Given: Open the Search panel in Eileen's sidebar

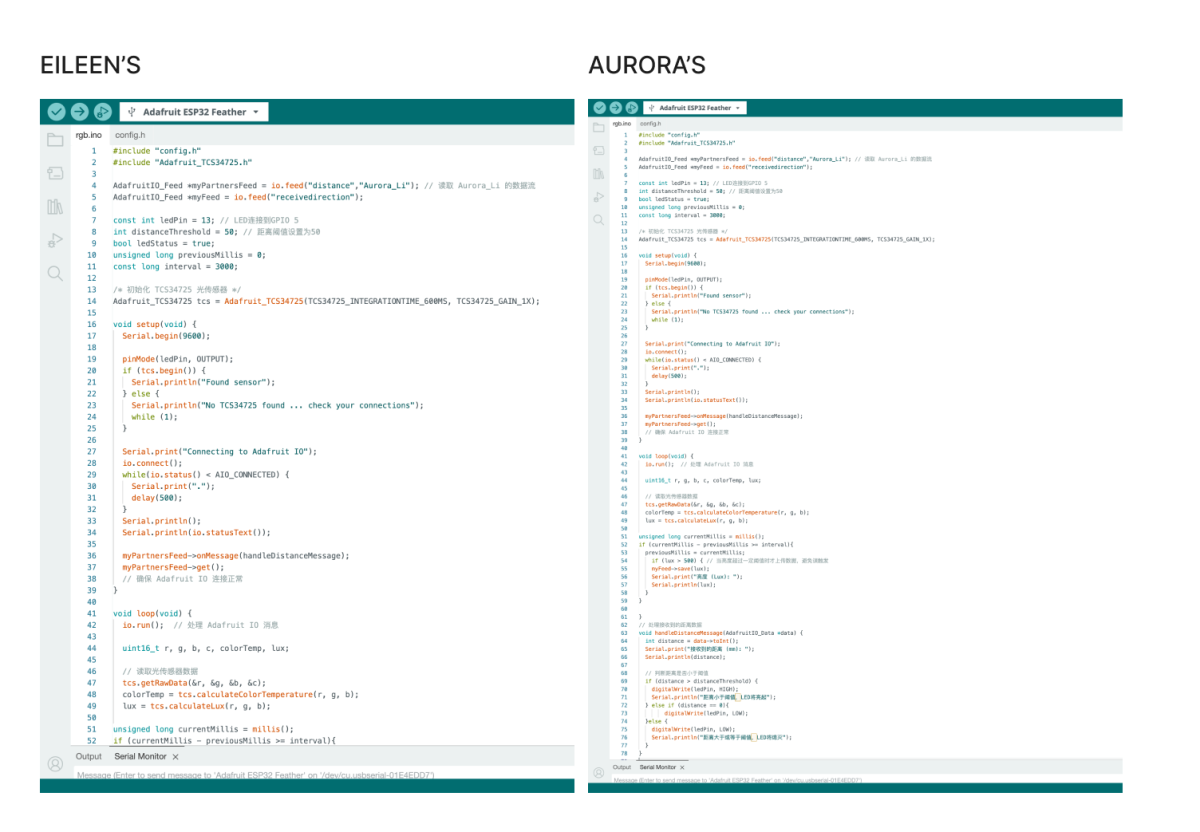Looking at the screenshot, I should pyautogui.click(x=55, y=273).
